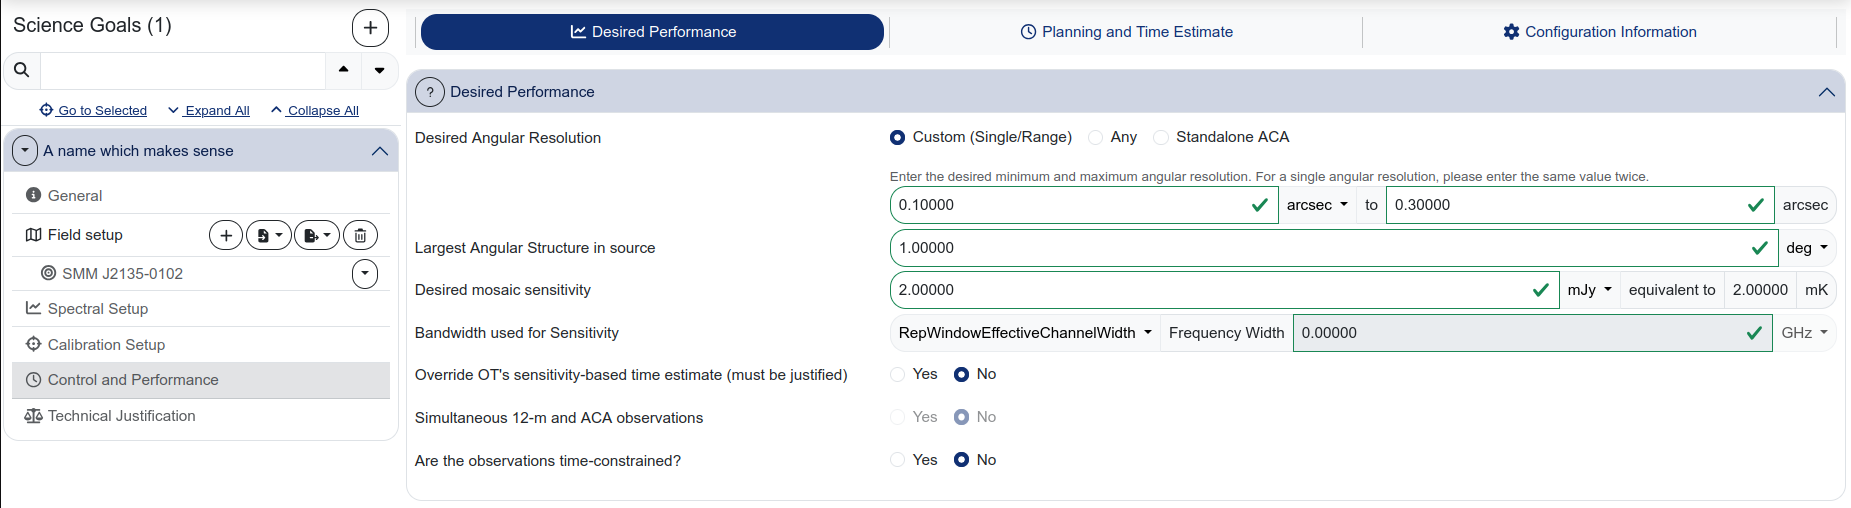The image size is (1851, 508).
Task: Click the search magnifier icon
Action: [x=21, y=70]
